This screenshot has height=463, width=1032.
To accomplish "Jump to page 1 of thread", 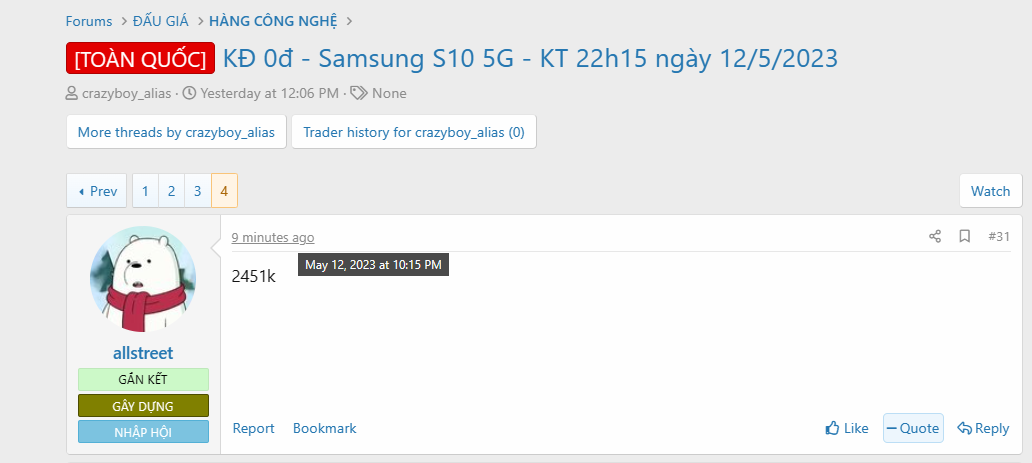I will (x=145, y=191).
